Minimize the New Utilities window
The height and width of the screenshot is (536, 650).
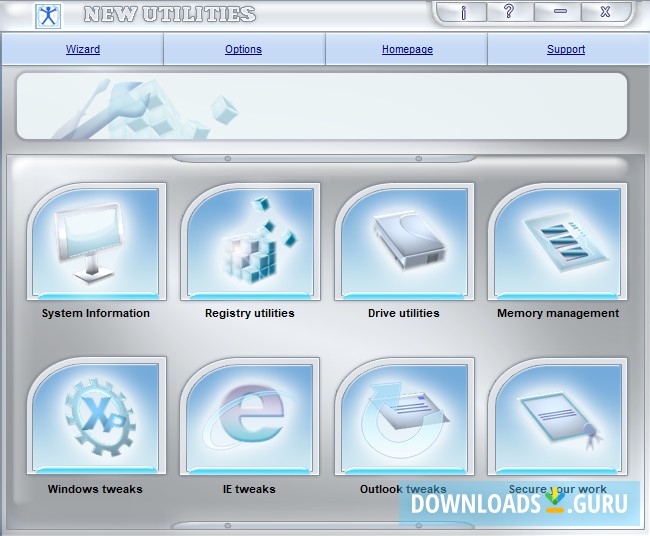[x=558, y=12]
